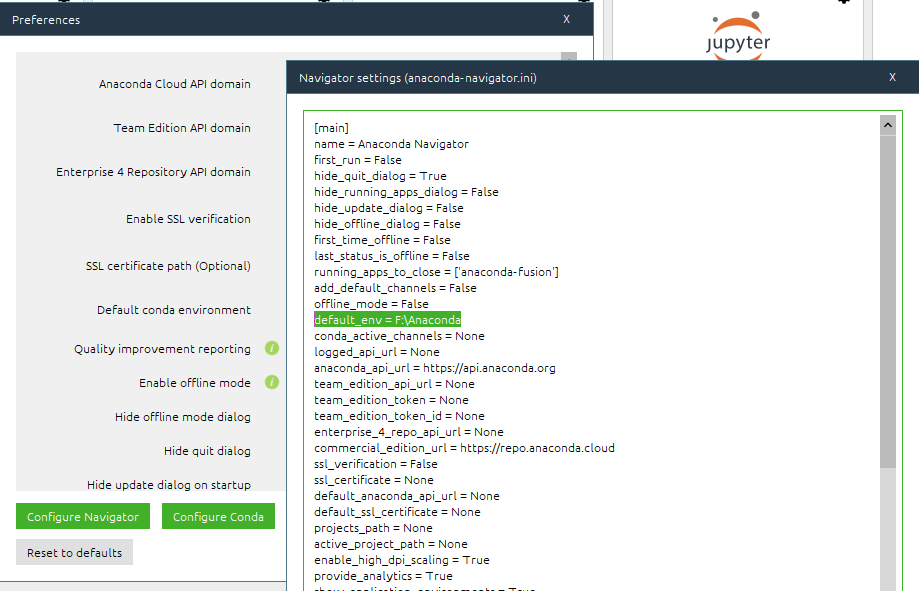Screen dimensions: 919x591
Task: Click the commercial_edition_url line
Action: pos(464,448)
